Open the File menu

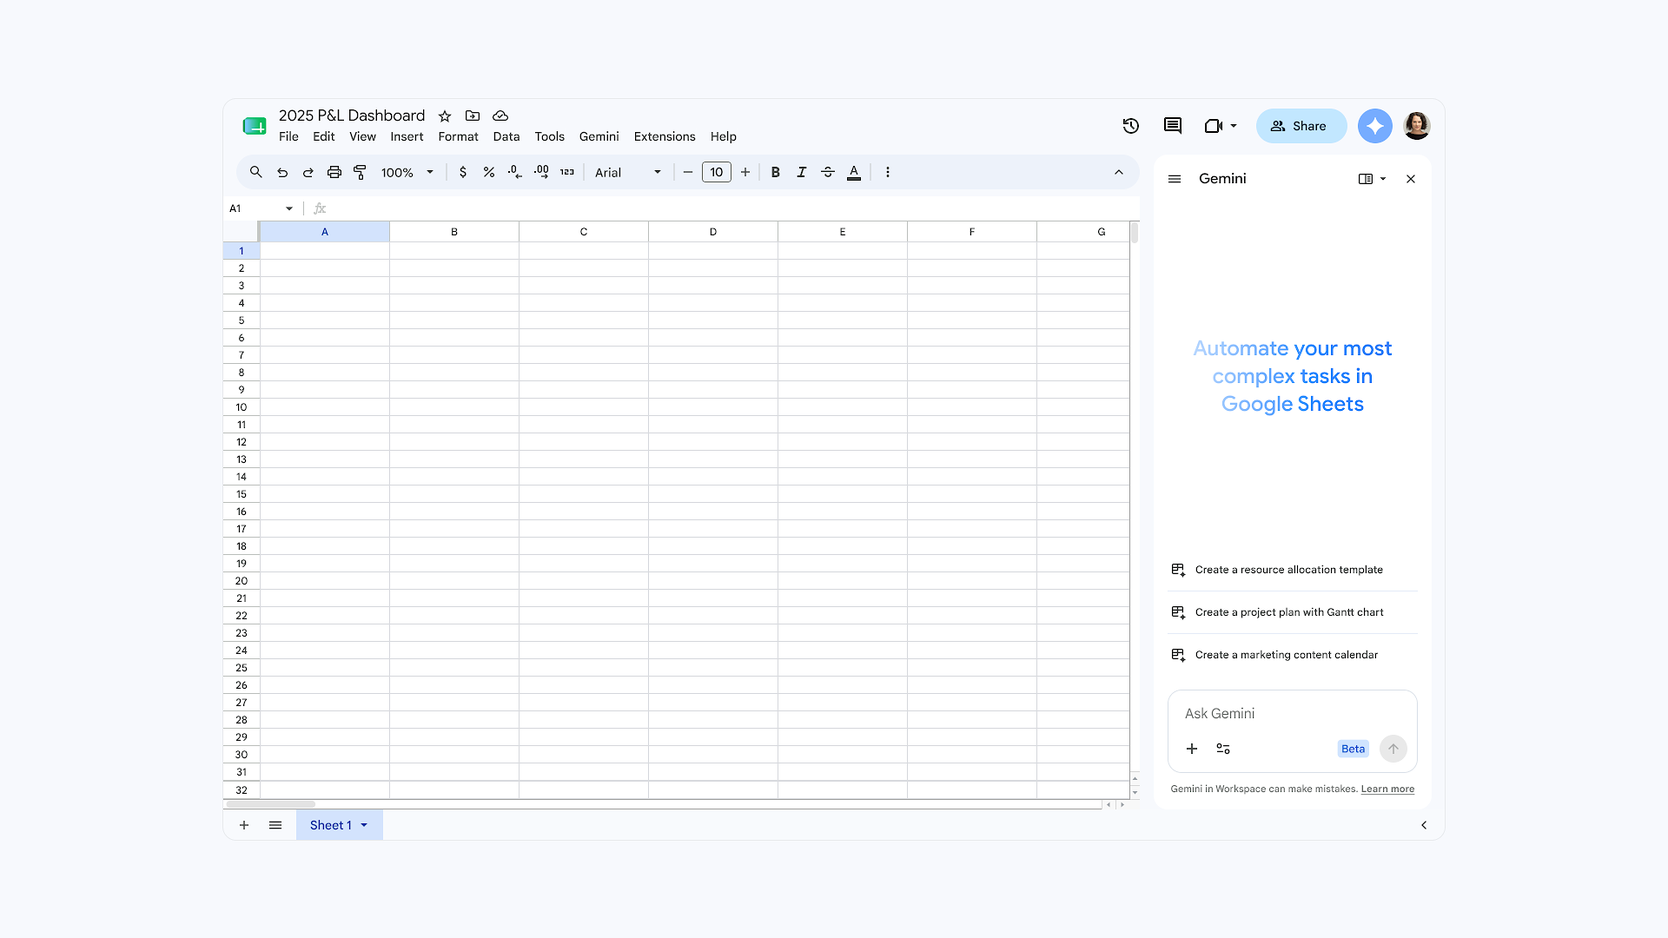[x=289, y=137]
